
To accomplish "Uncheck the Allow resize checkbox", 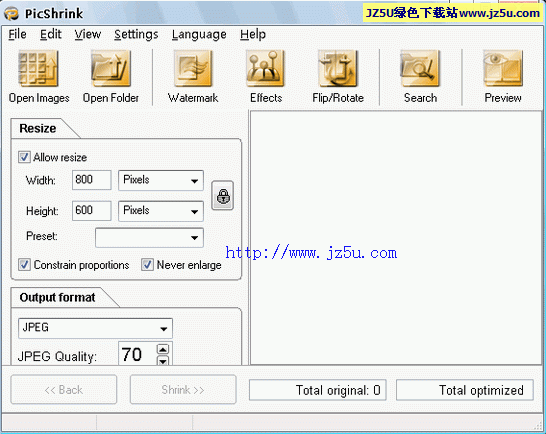I will click(x=24, y=157).
